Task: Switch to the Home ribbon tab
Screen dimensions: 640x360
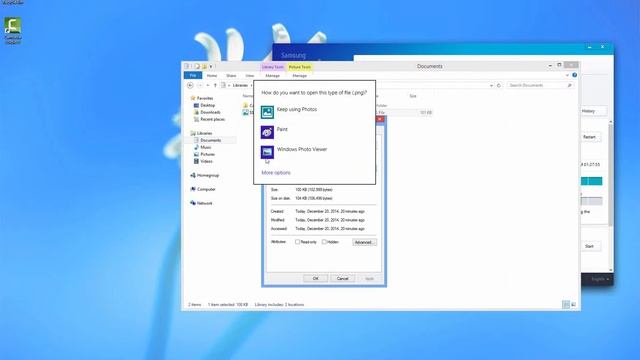Action: click(x=212, y=76)
